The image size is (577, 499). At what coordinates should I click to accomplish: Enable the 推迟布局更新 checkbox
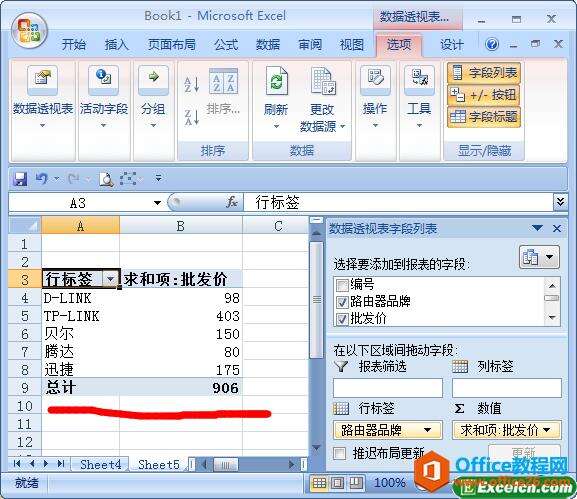pos(339,453)
